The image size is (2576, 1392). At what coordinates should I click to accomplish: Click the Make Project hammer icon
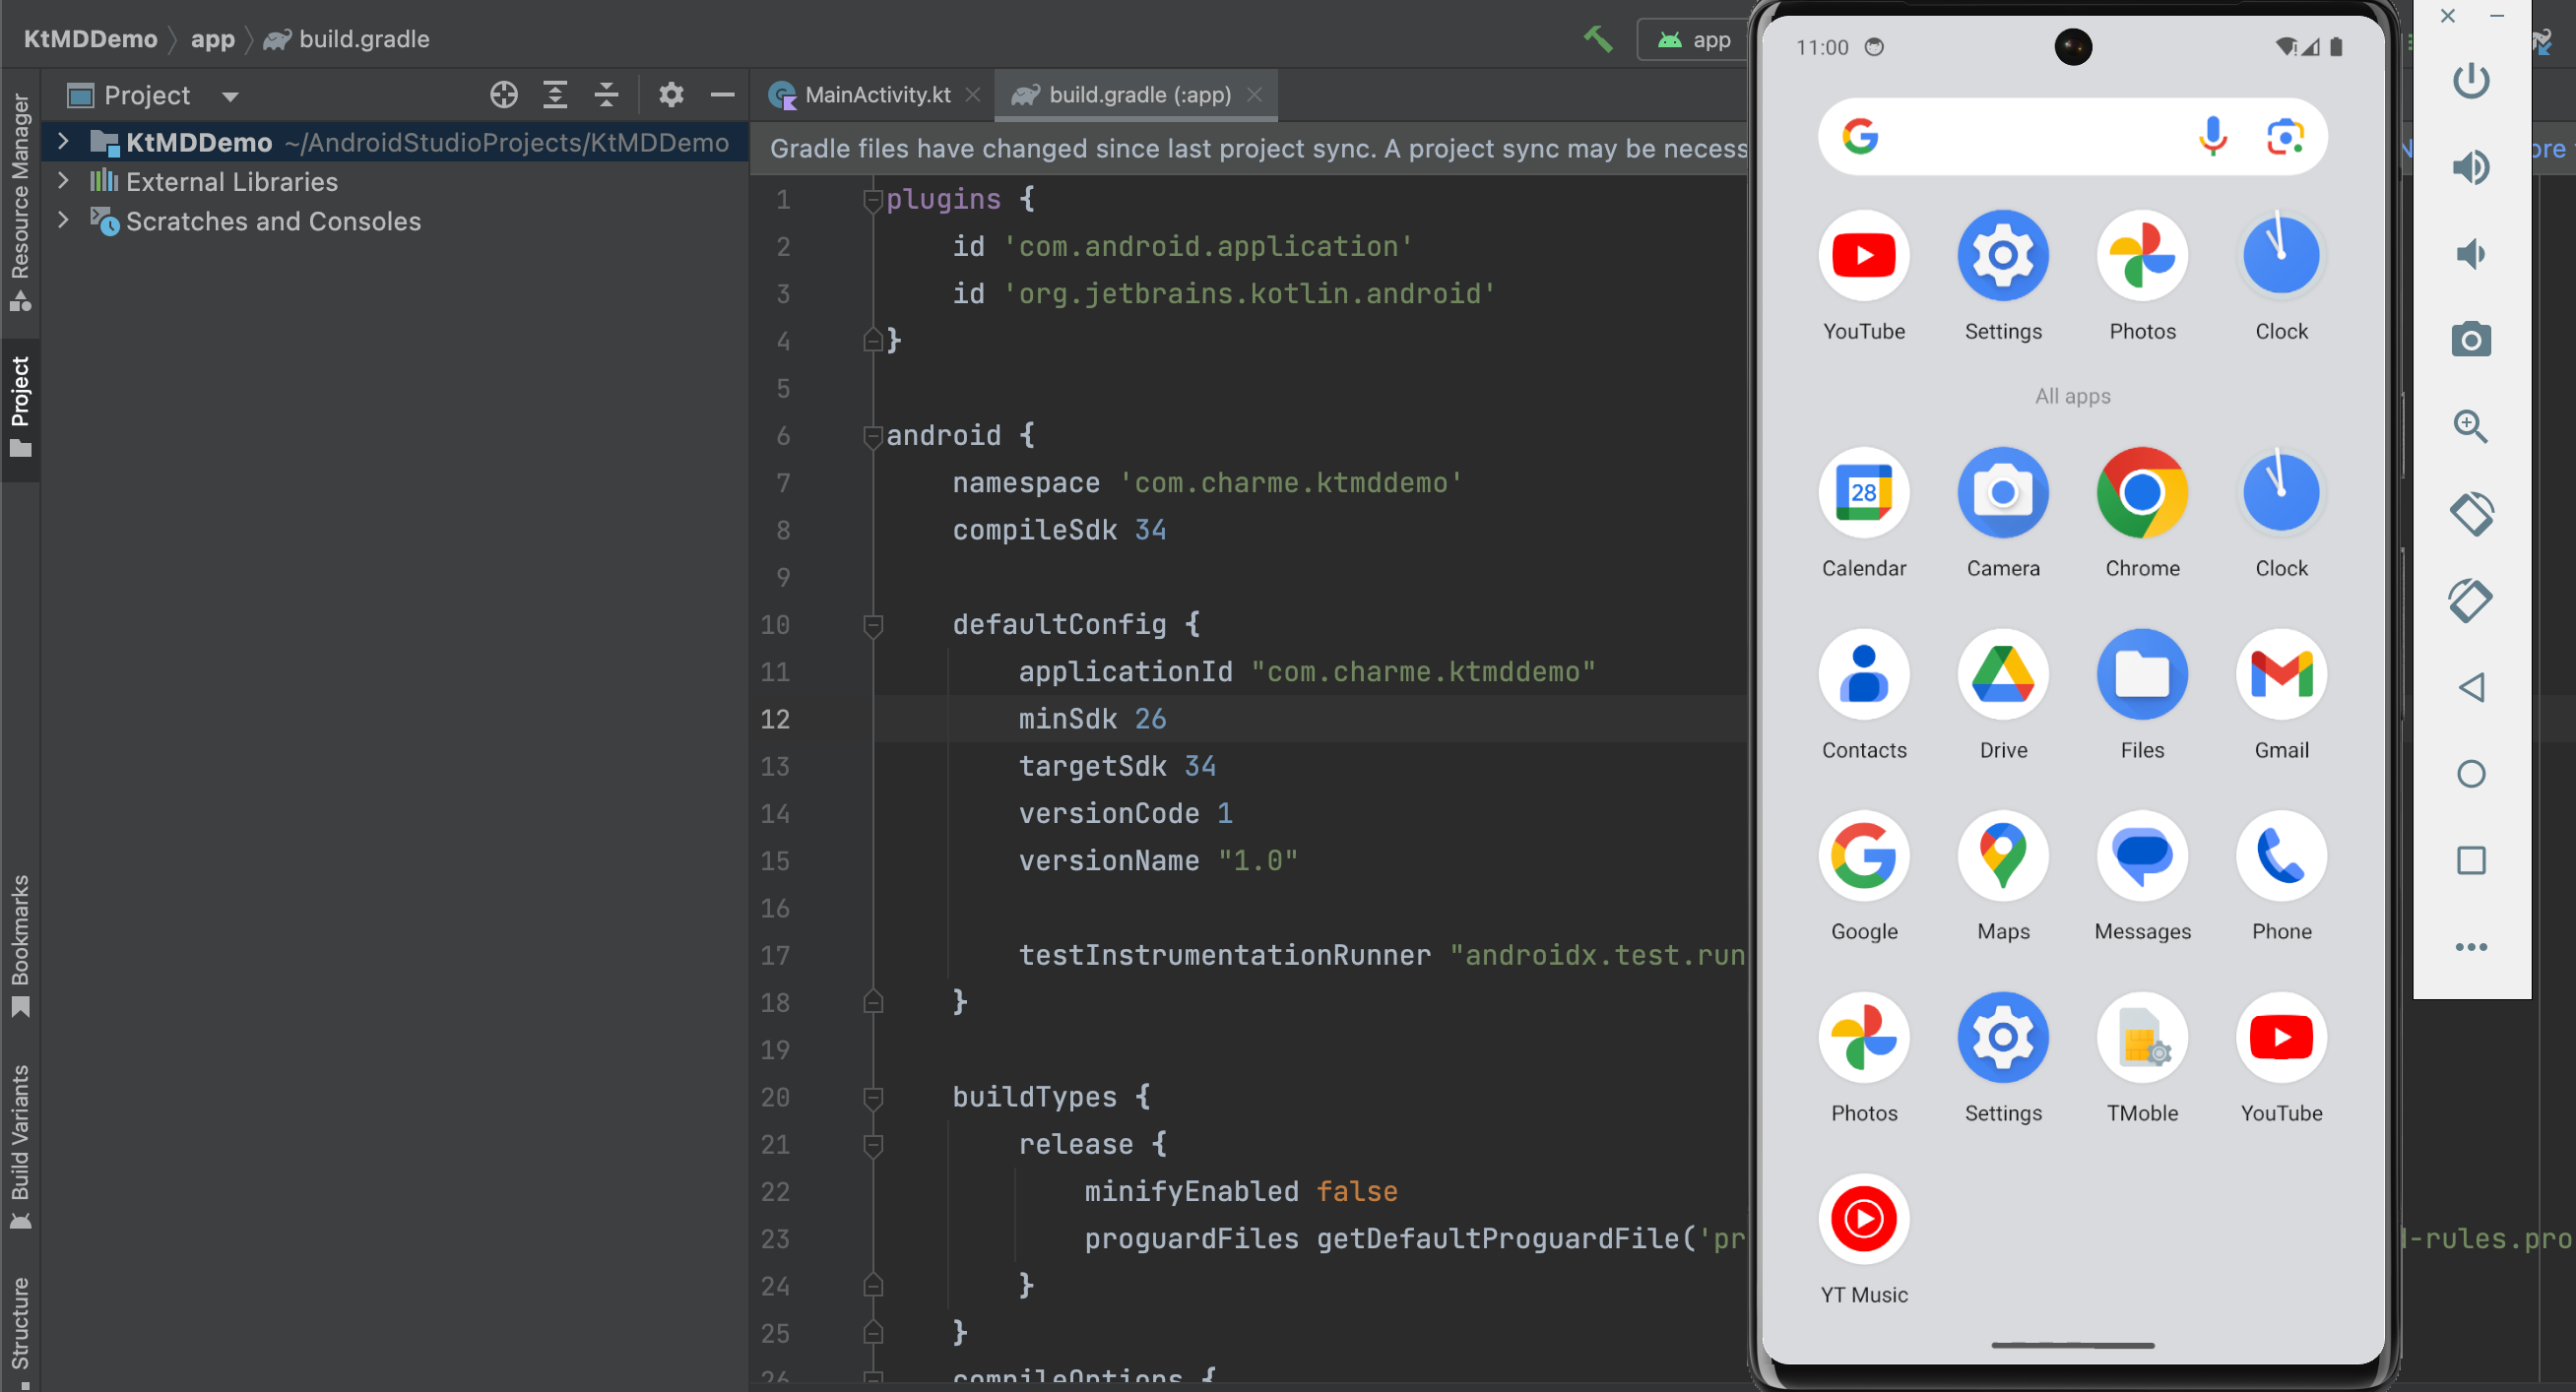pyautogui.click(x=1597, y=40)
